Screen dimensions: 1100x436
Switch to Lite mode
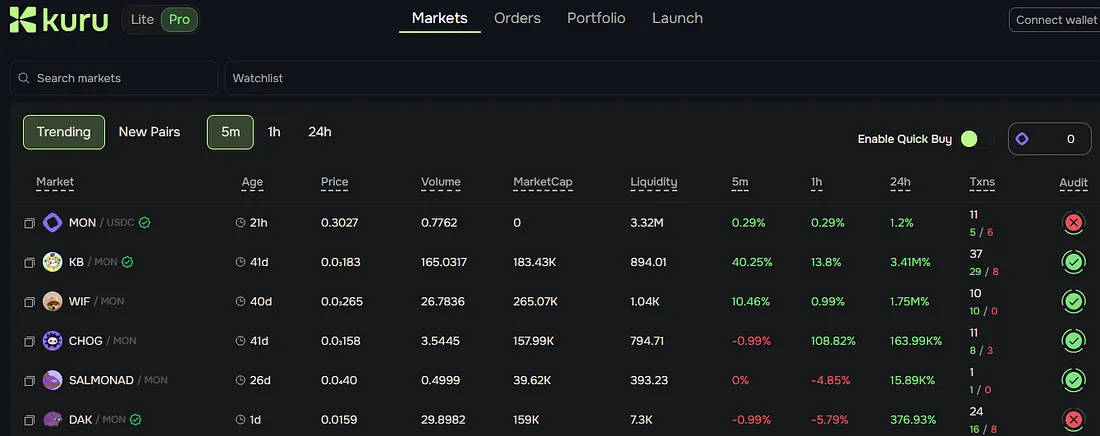point(142,20)
